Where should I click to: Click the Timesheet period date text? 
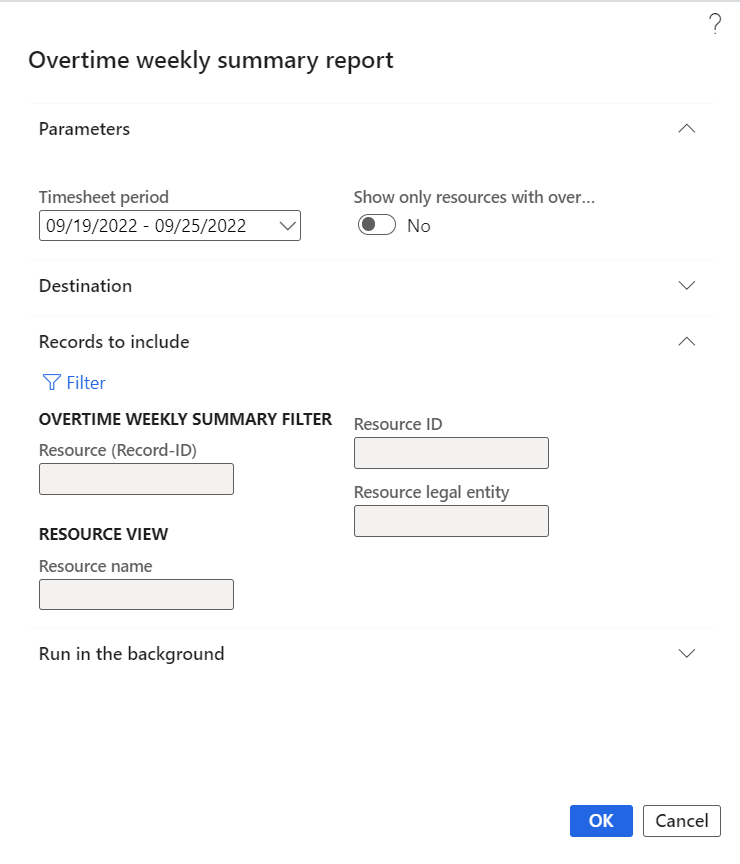coord(146,226)
